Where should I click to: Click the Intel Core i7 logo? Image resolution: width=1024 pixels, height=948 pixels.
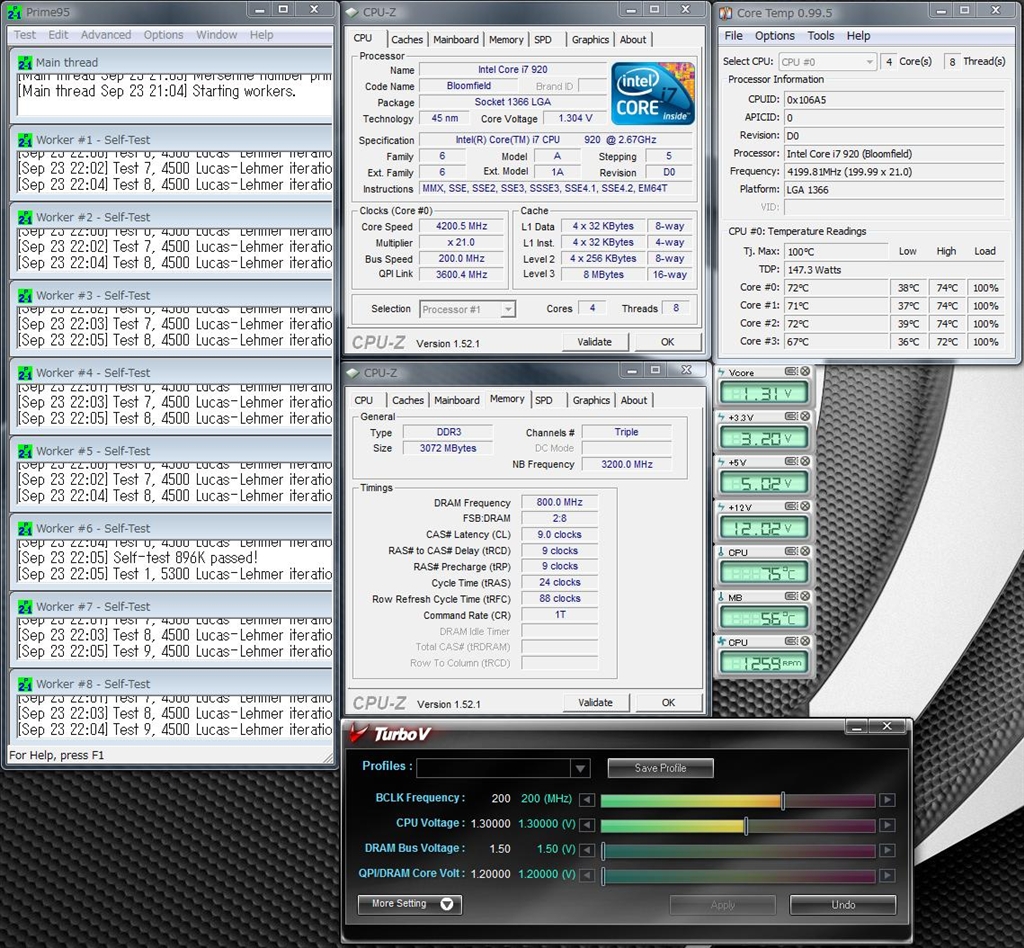pyautogui.click(x=654, y=92)
